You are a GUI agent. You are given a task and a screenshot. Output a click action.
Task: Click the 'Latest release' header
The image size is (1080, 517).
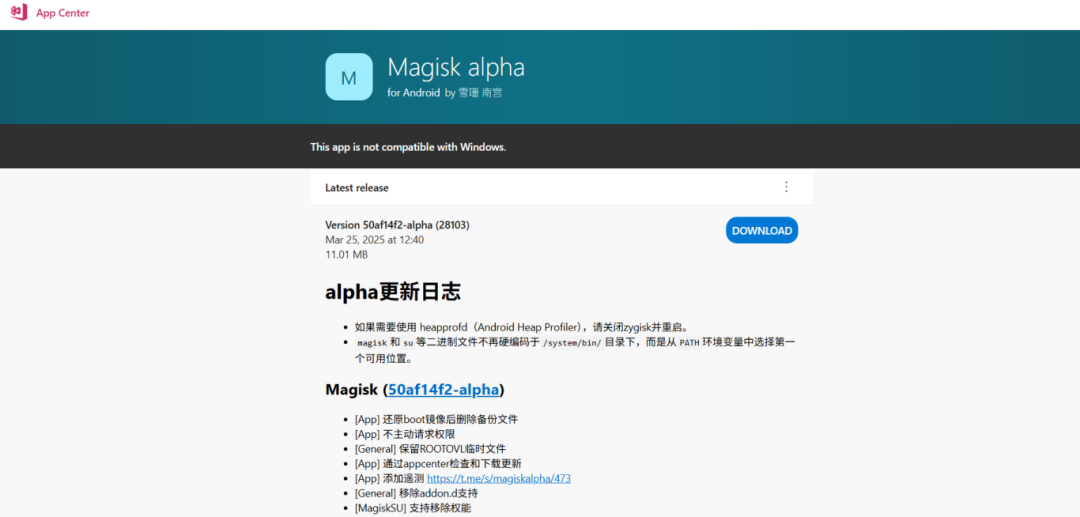[357, 187]
